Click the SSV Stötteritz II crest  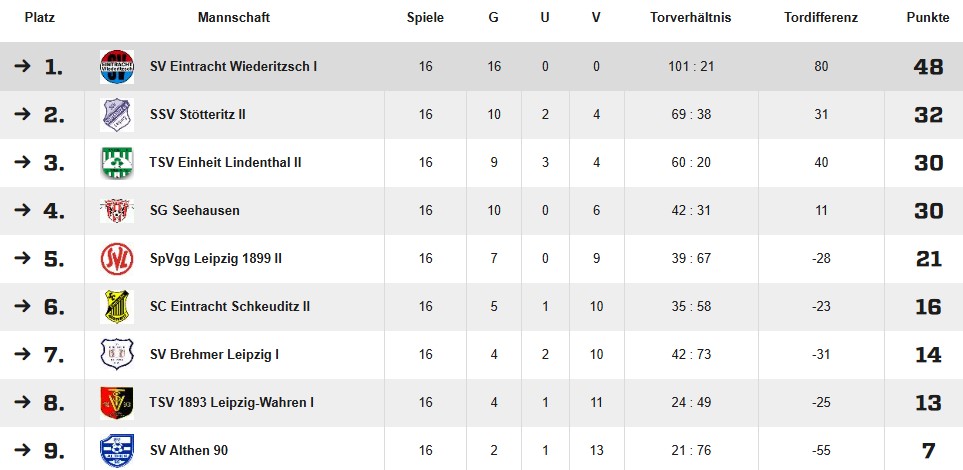coord(117,115)
